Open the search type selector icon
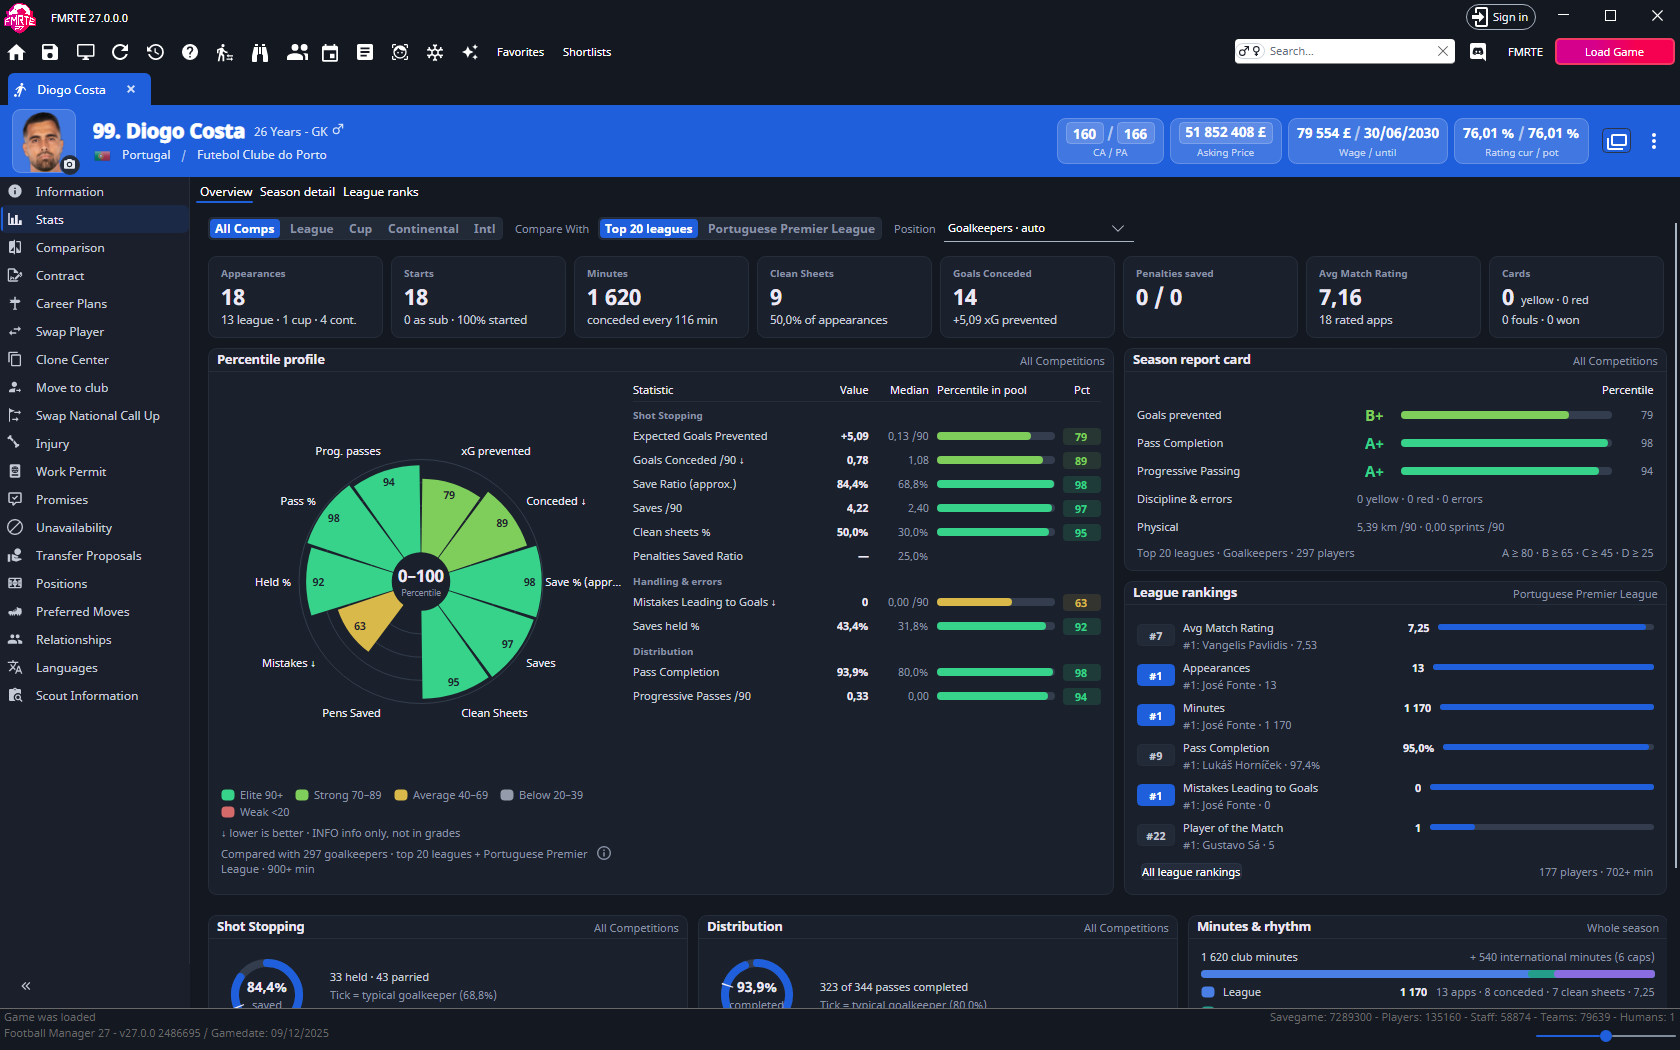1680x1050 pixels. (1250, 51)
